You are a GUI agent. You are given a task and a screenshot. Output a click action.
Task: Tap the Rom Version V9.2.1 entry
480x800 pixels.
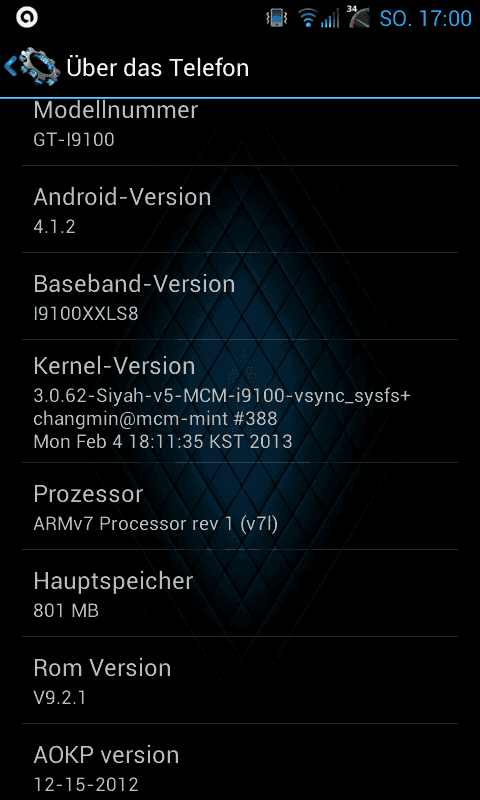point(240,680)
